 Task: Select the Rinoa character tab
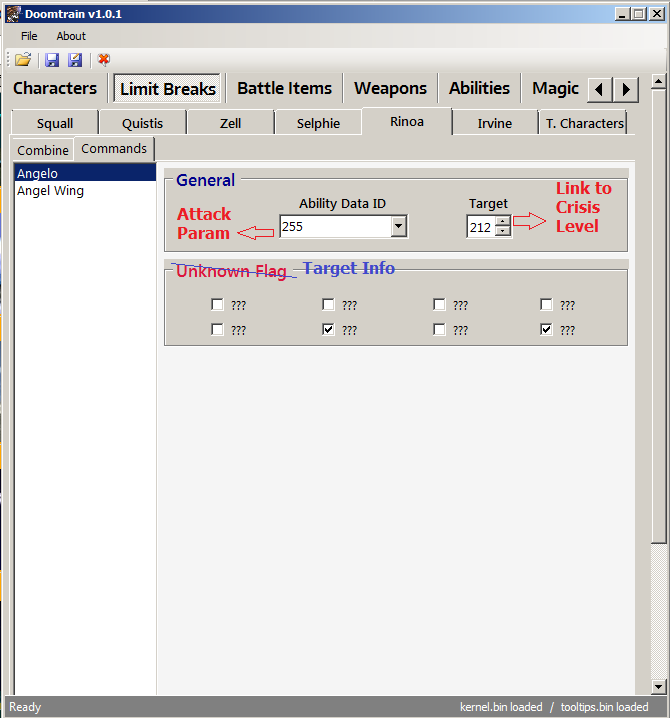point(407,122)
